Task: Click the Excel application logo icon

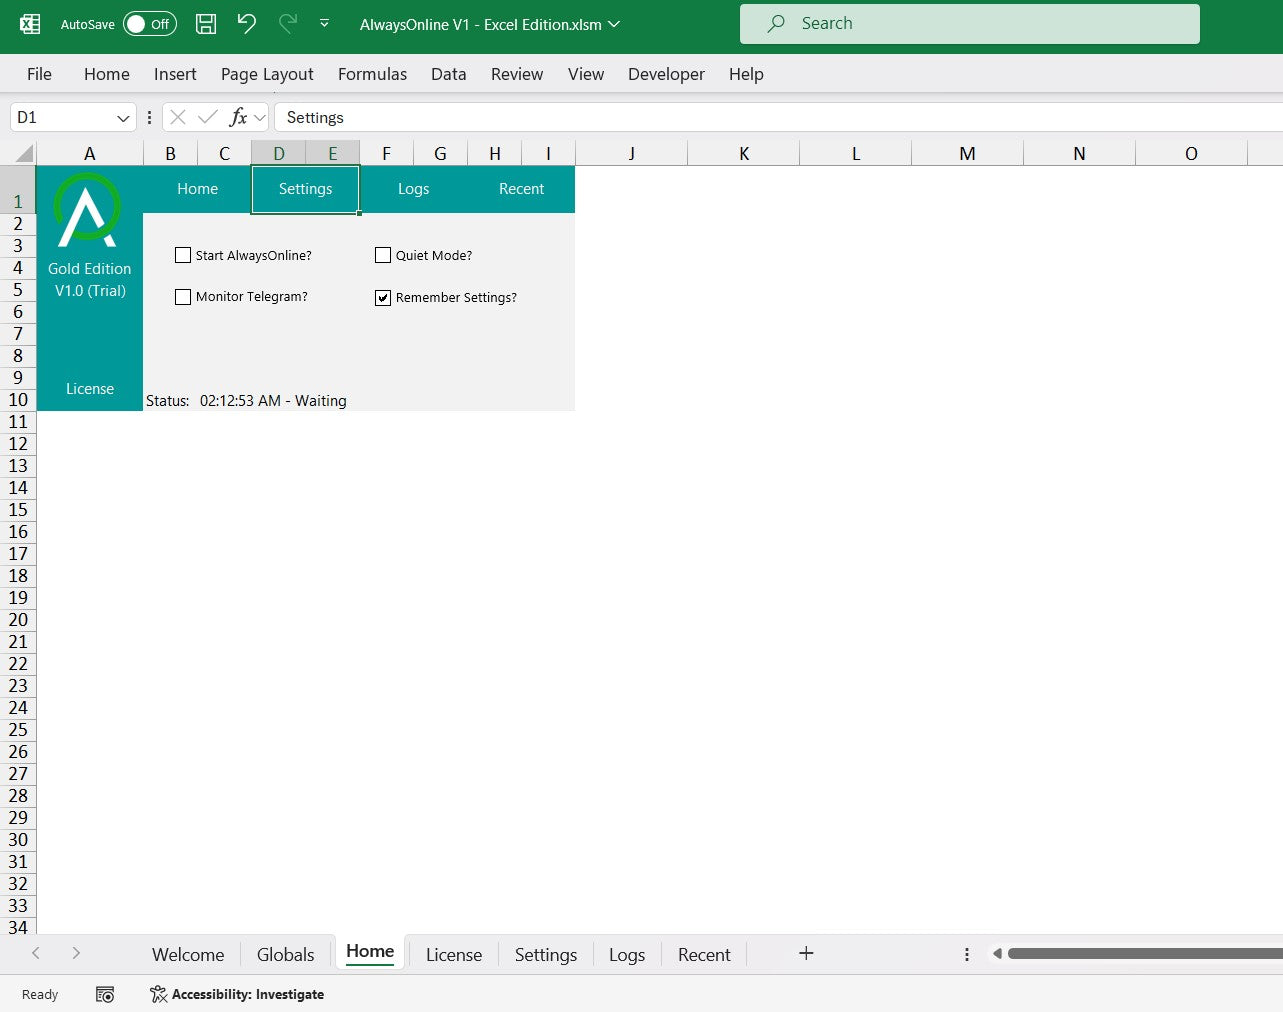Action: 30,24
